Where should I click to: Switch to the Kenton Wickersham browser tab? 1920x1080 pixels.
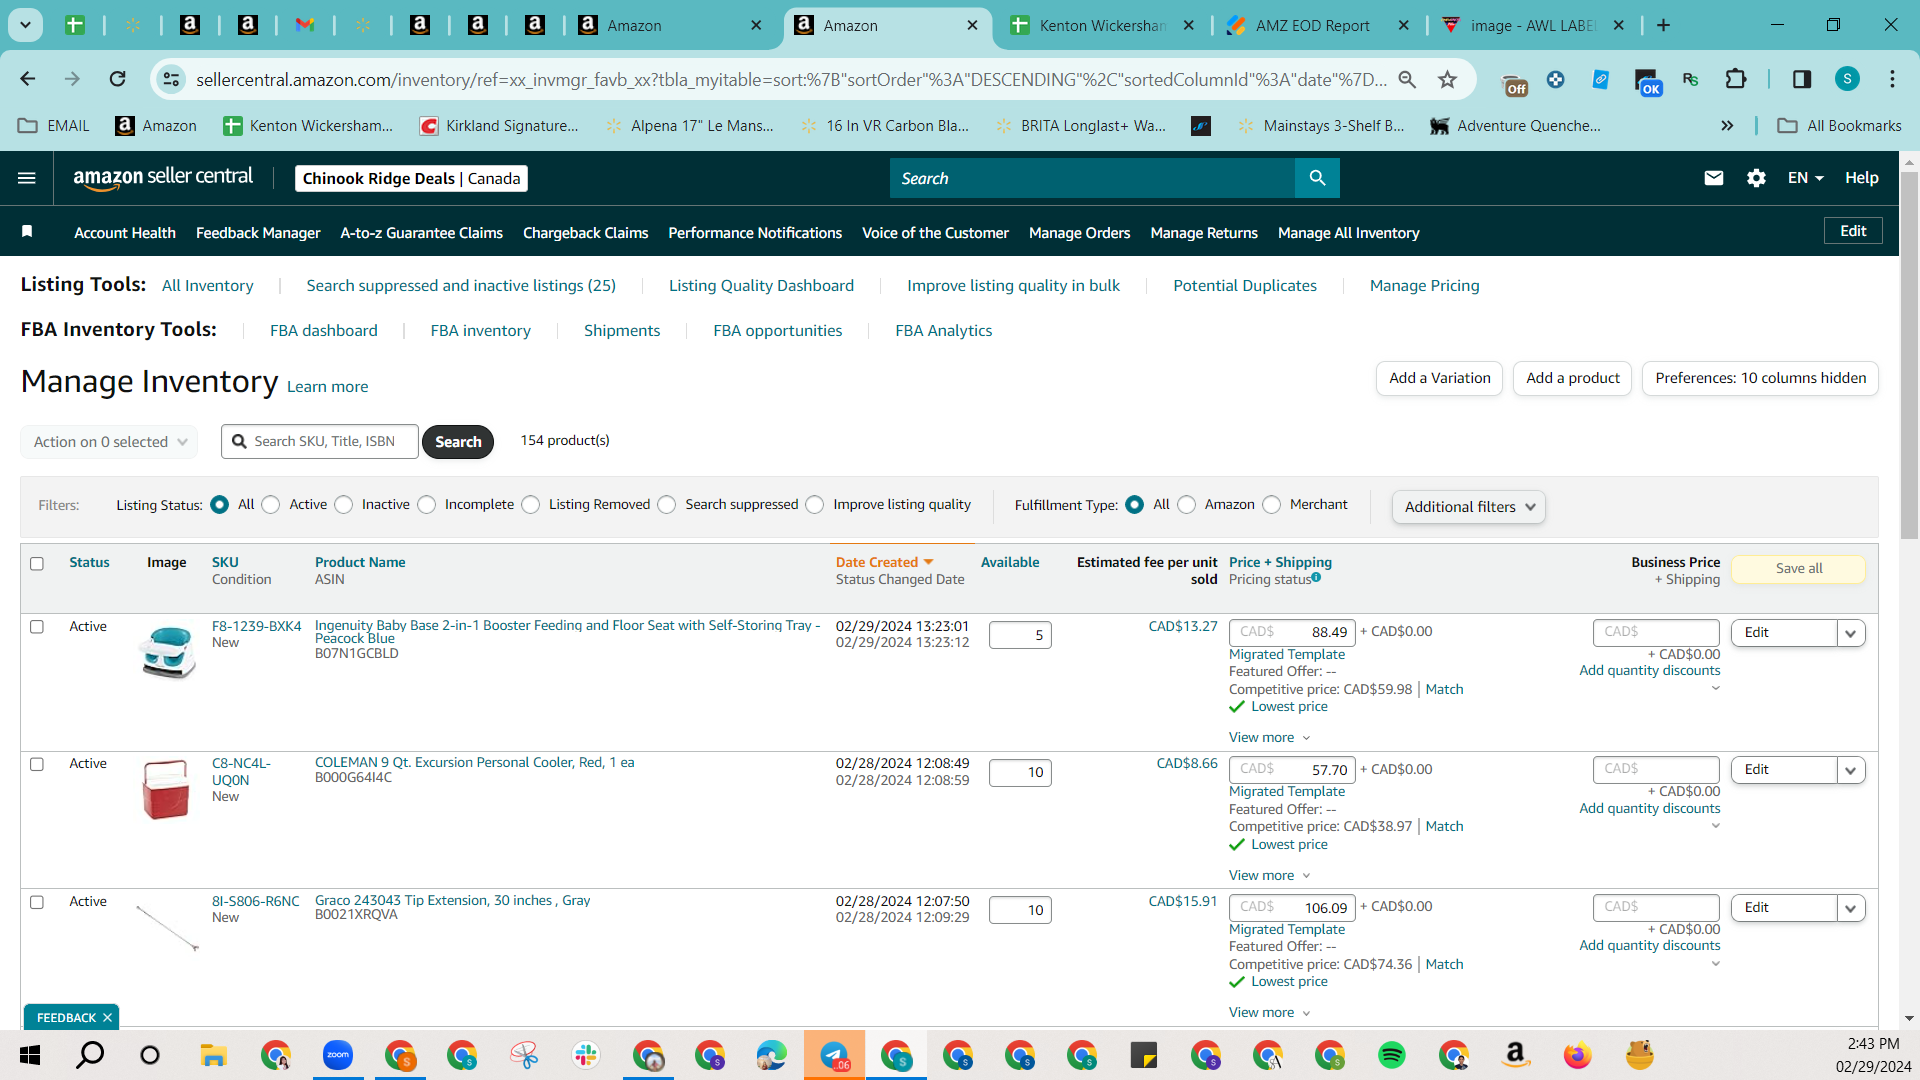(1101, 25)
